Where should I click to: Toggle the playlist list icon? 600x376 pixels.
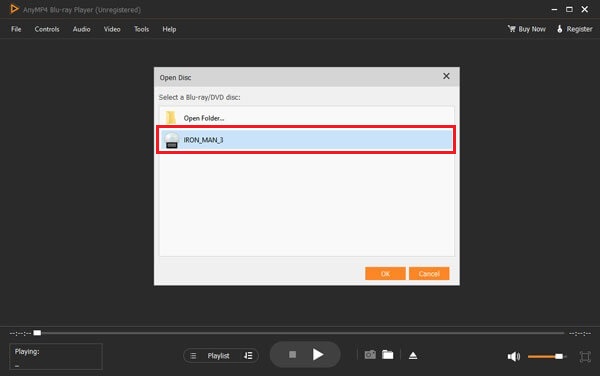pos(193,356)
